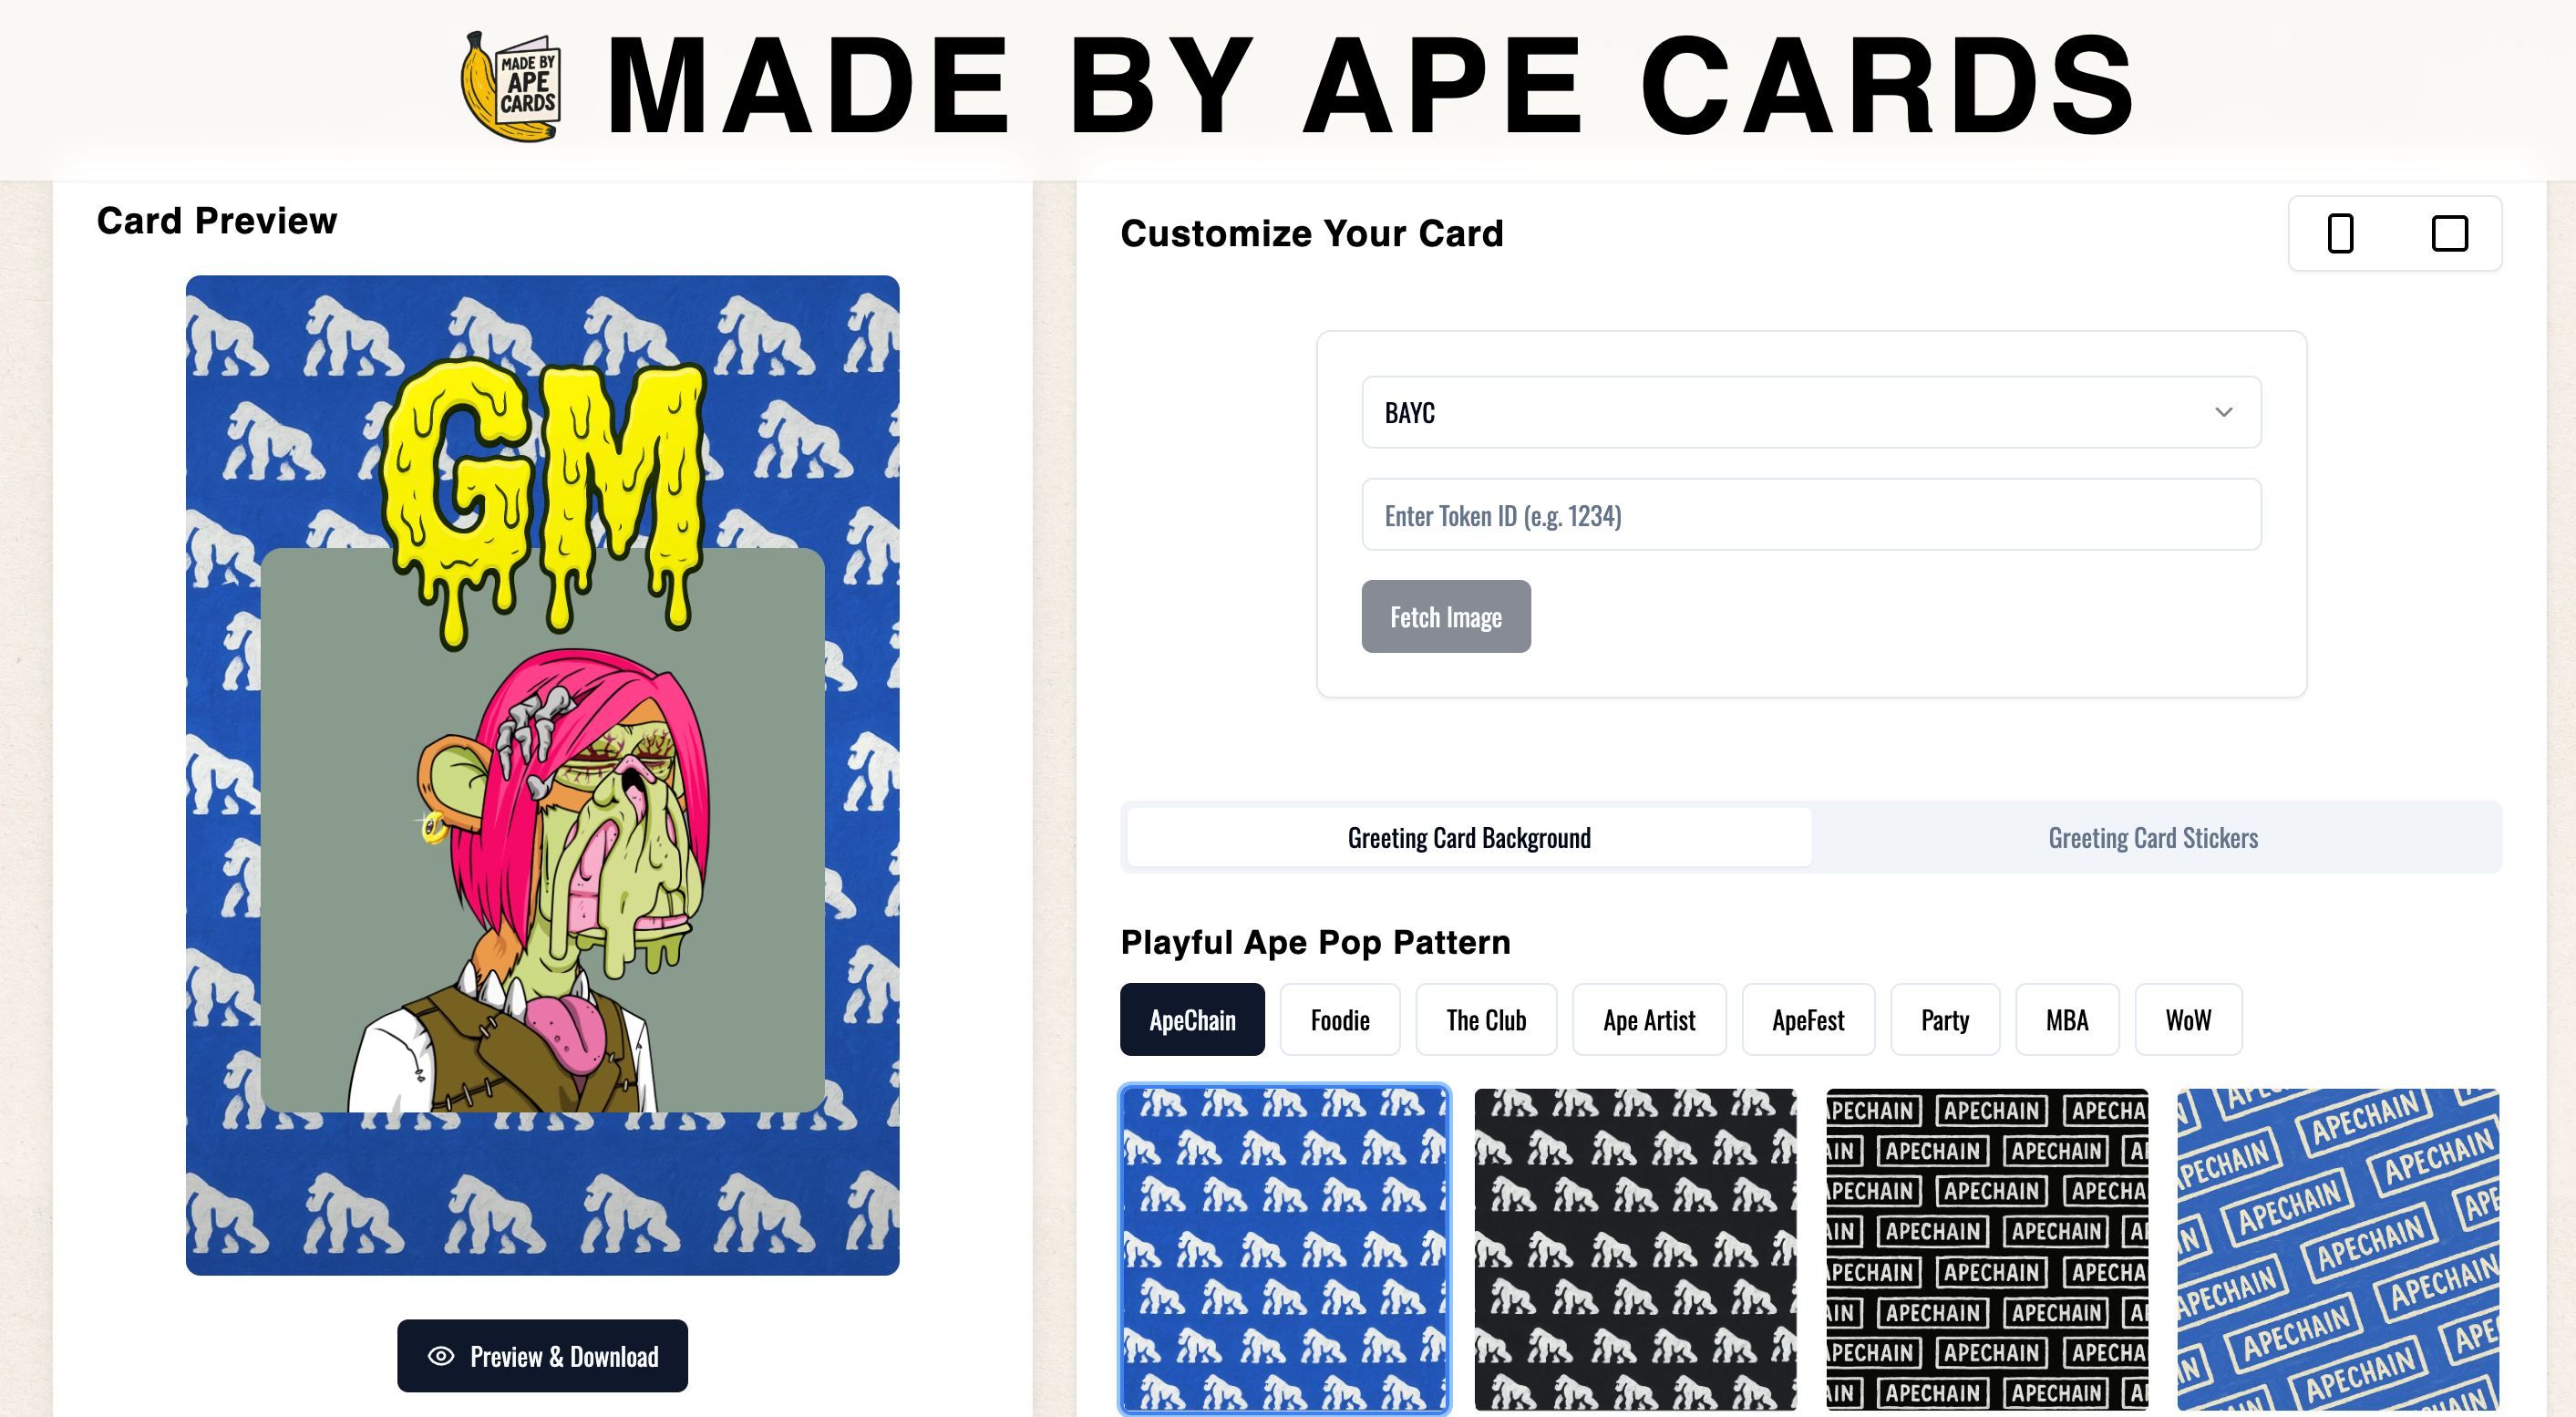2576x1417 pixels.
Task: Click the dropdown chevron arrow beside BAYC
Action: click(2223, 412)
